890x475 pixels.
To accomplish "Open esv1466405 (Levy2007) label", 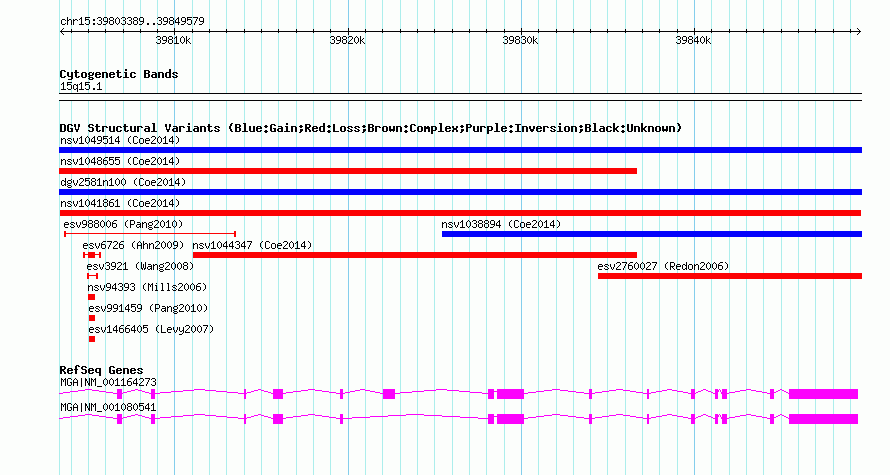I will (x=151, y=329).
